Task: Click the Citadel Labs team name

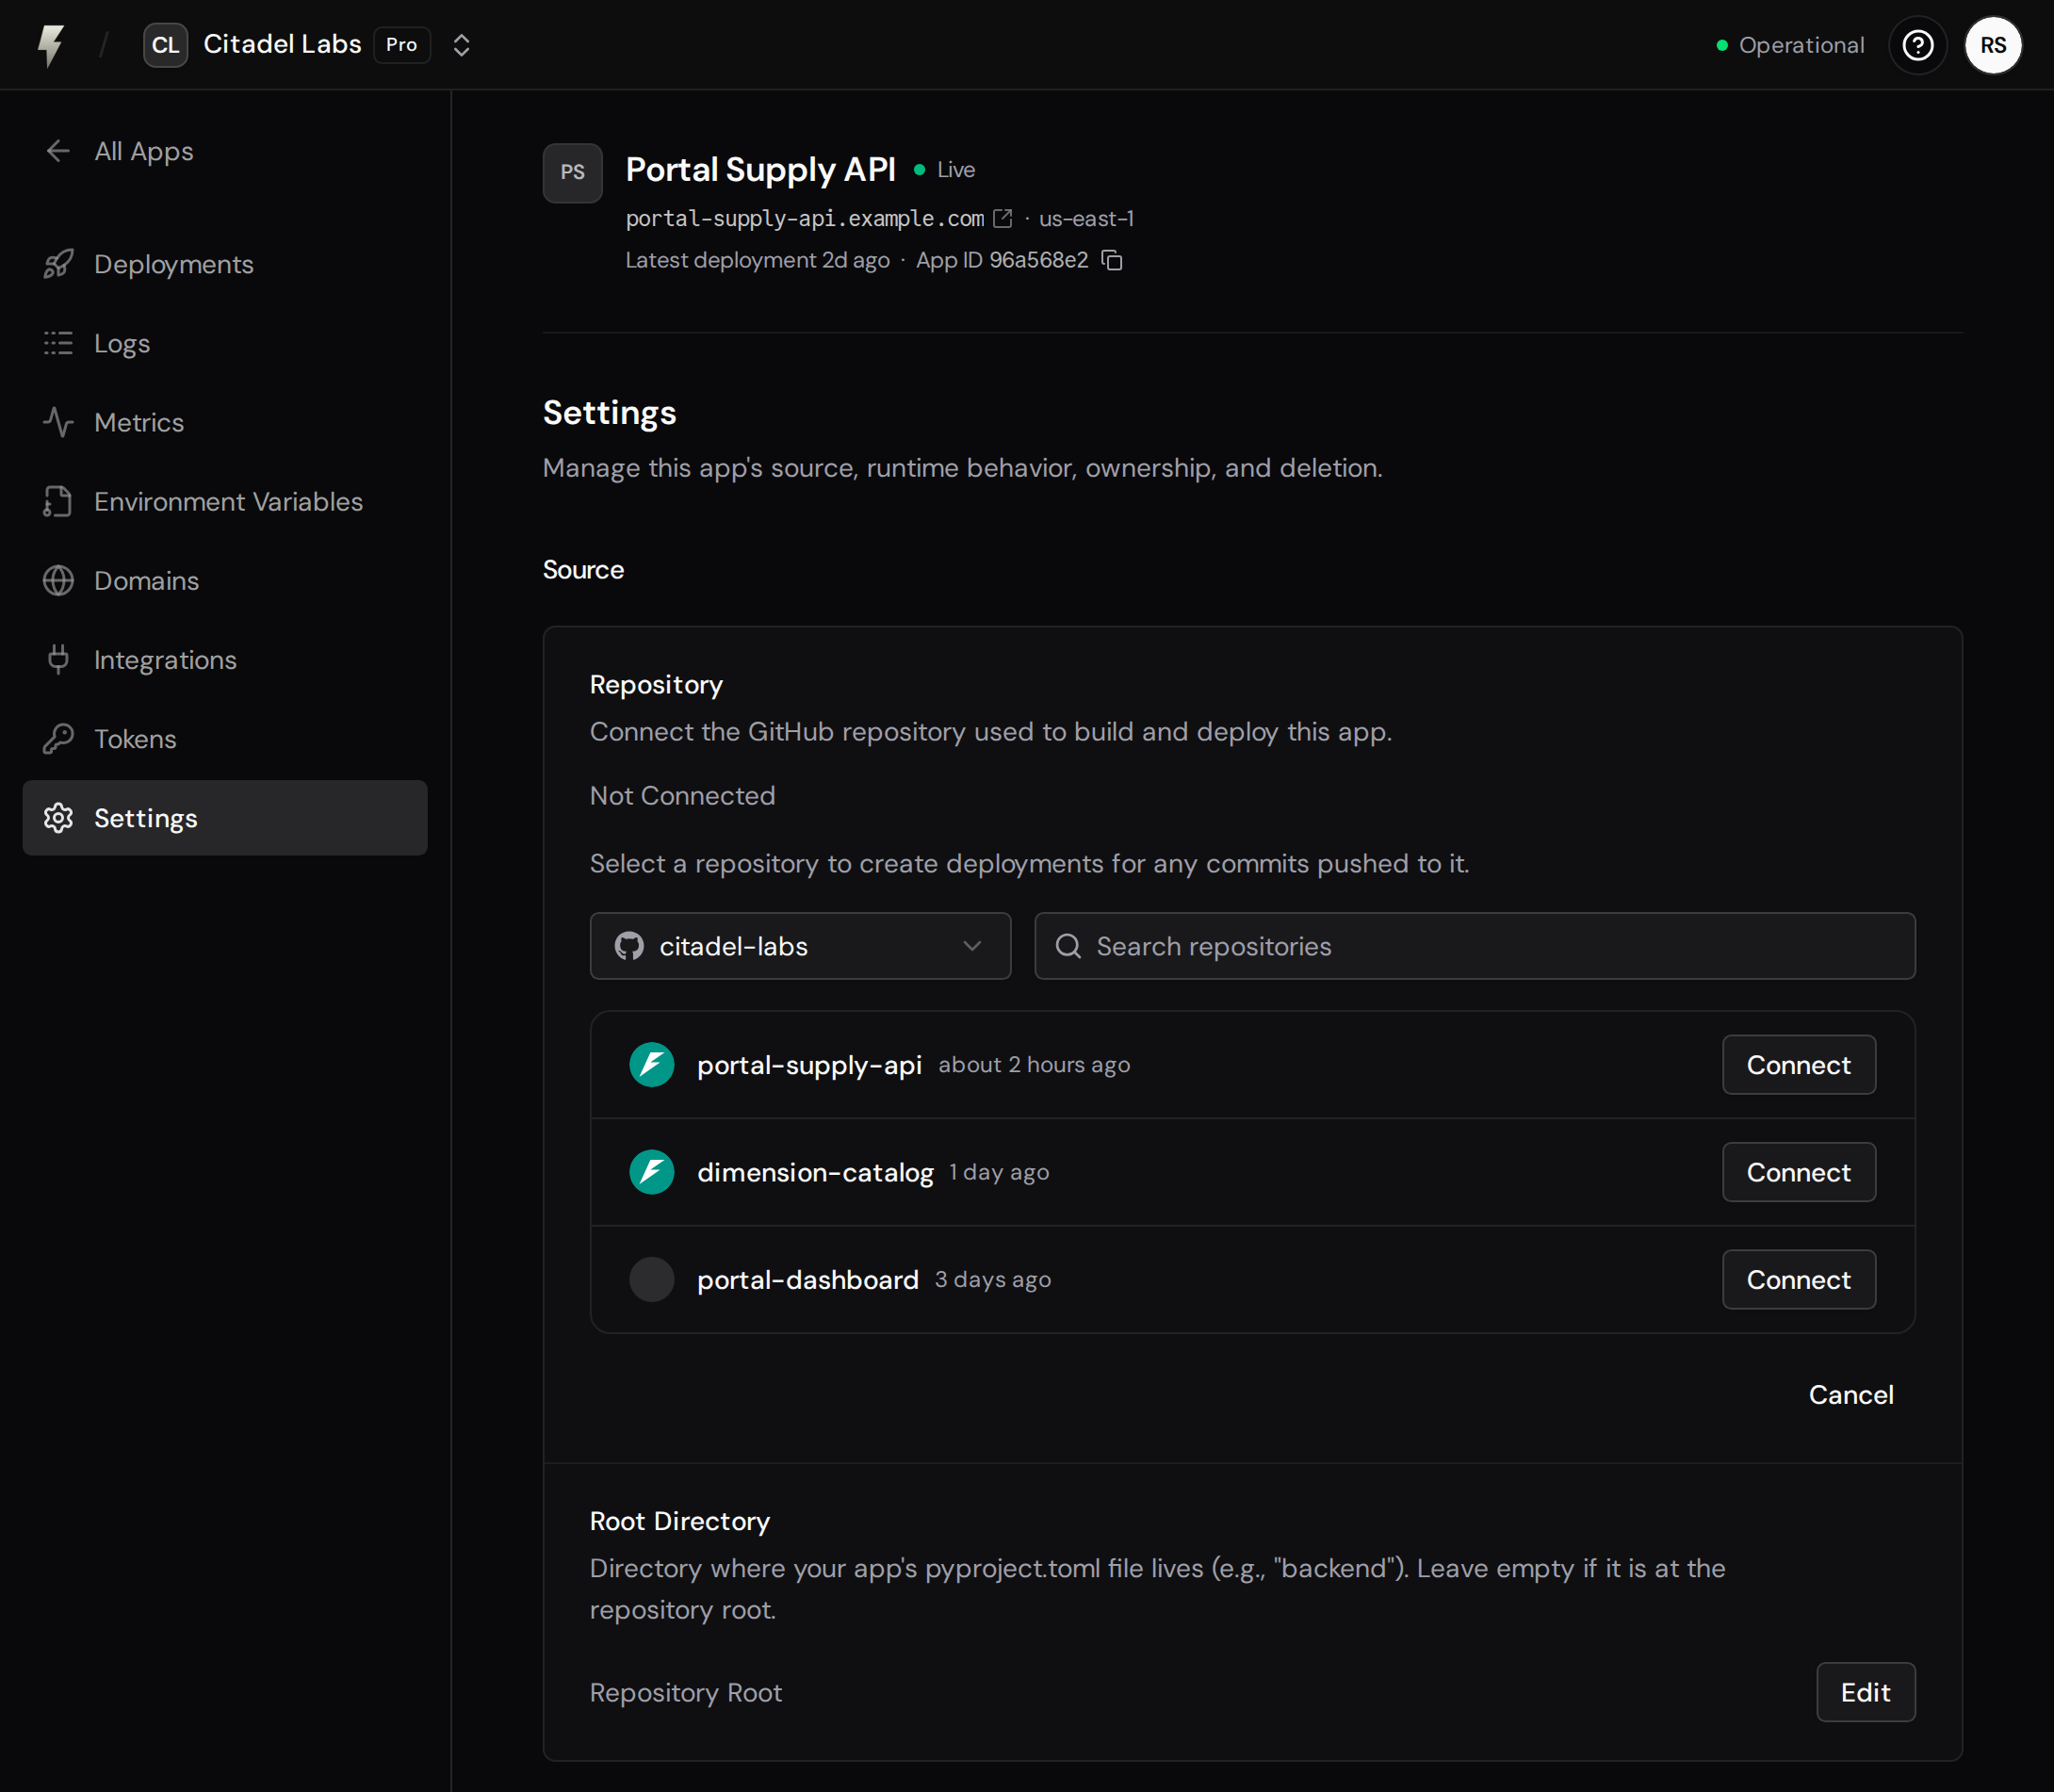Action: click(x=282, y=45)
